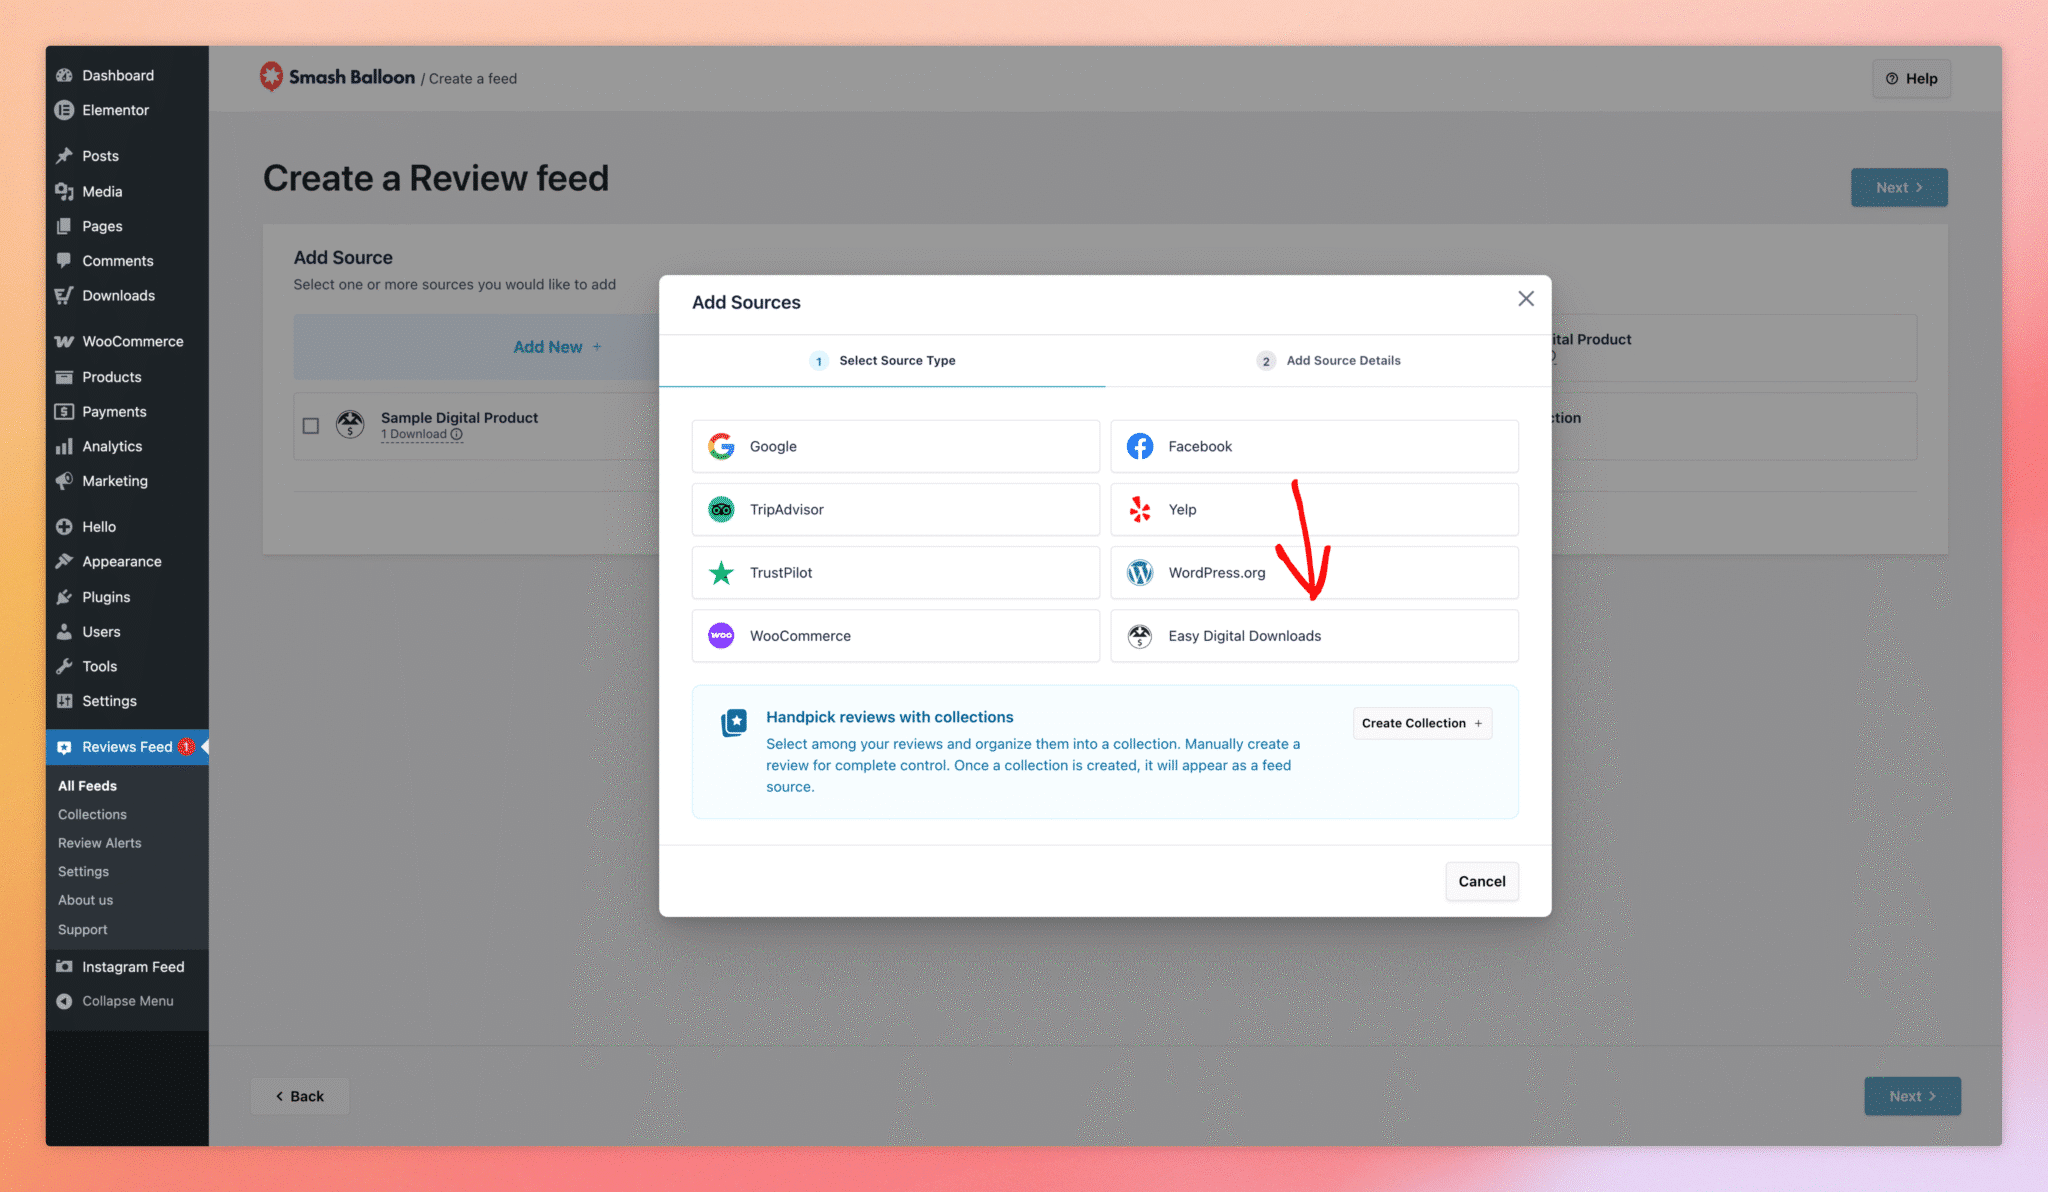Click the Users person icon
This screenshot has height=1192, width=2048.
[64, 631]
